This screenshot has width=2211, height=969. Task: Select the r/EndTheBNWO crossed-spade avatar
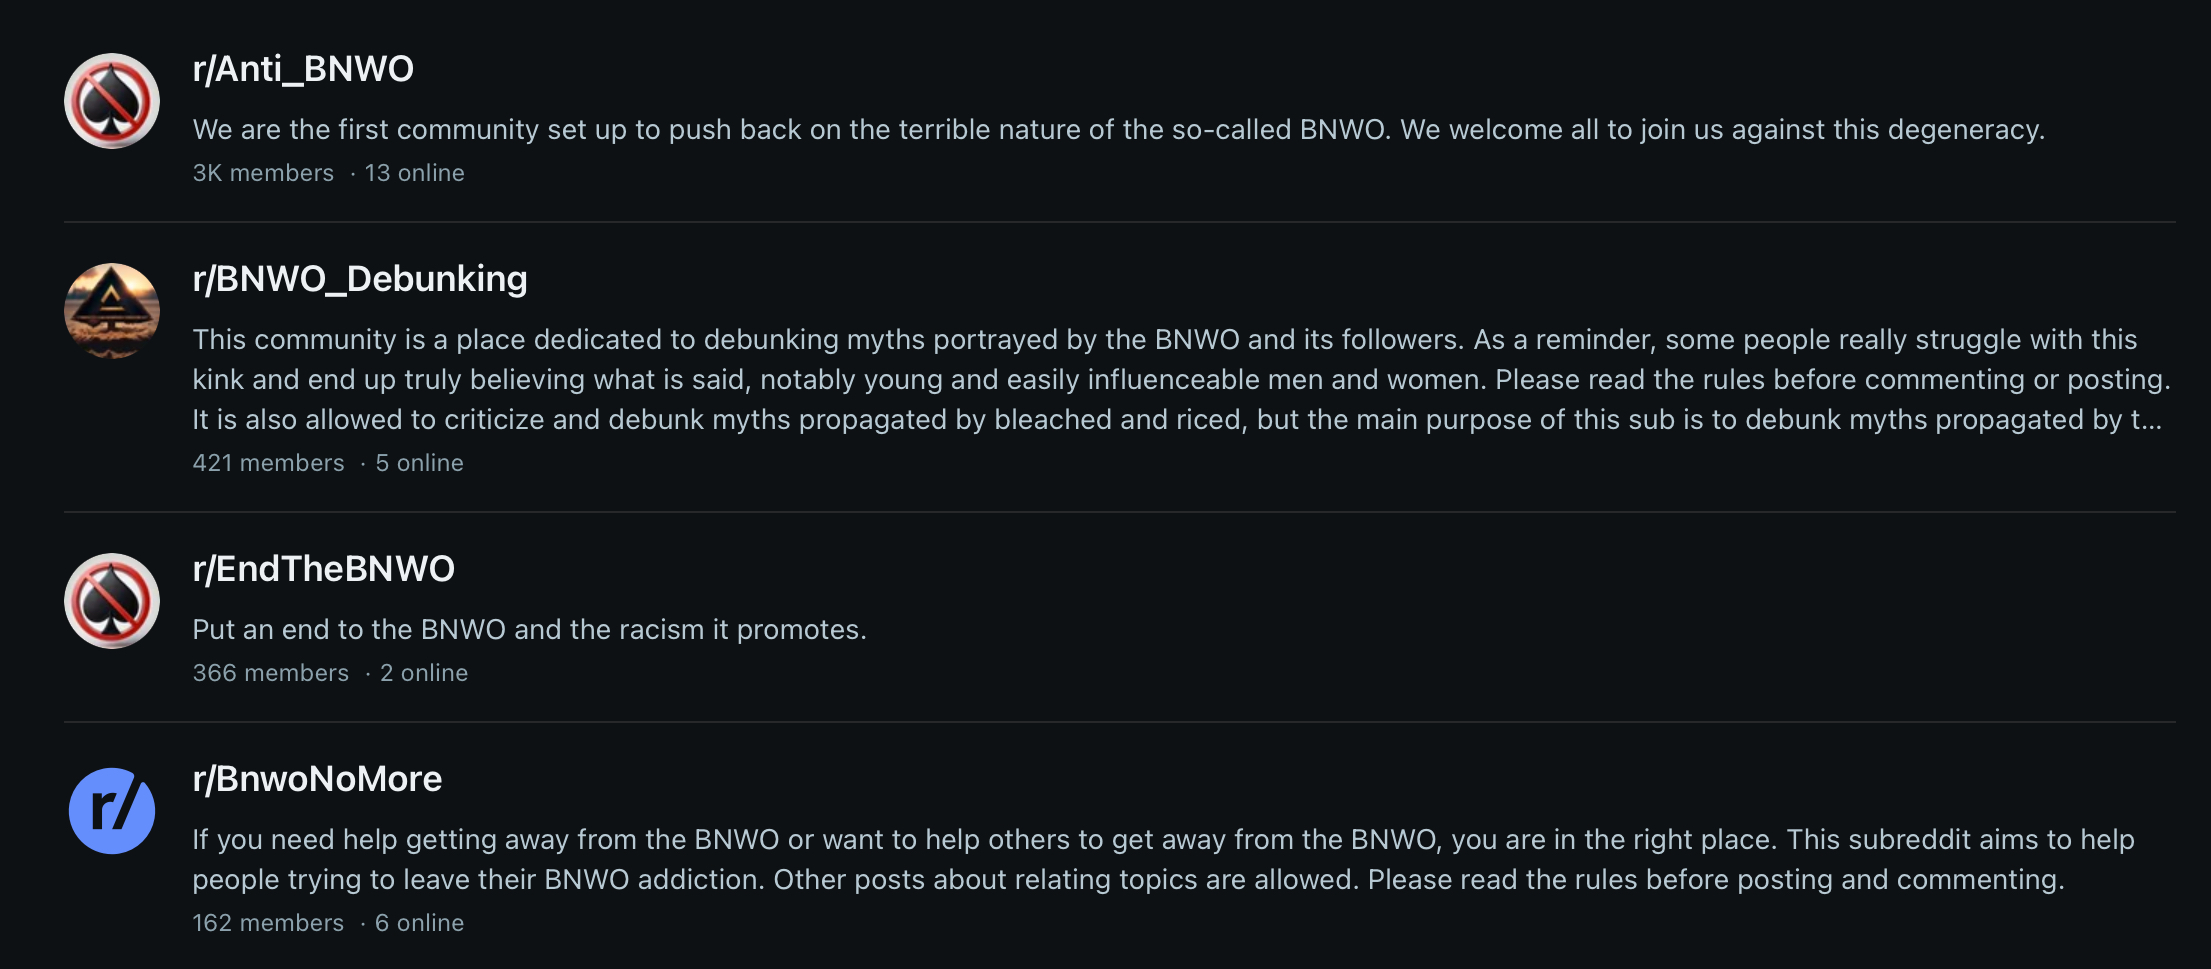coord(112,601)
